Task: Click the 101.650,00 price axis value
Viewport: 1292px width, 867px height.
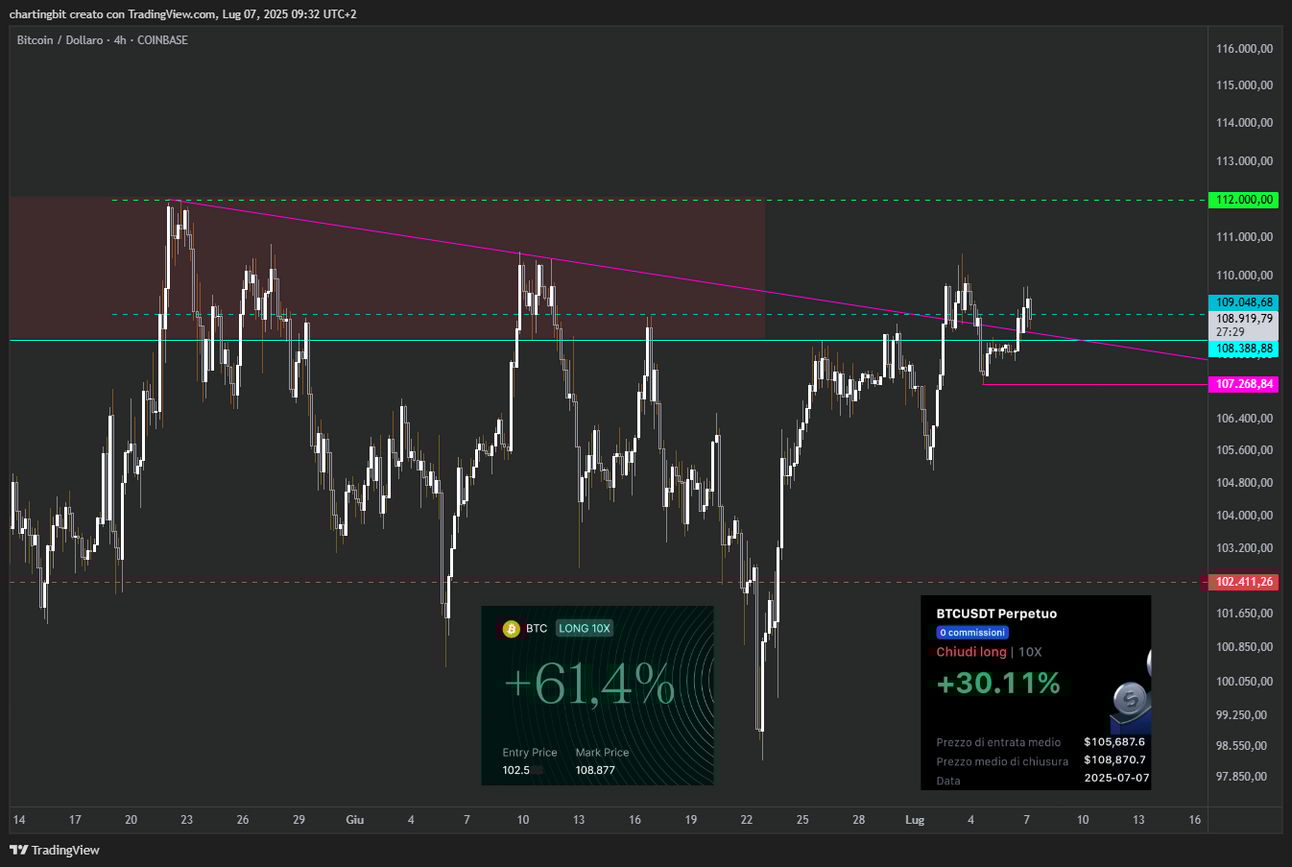Action: [x=1244, y=614]
